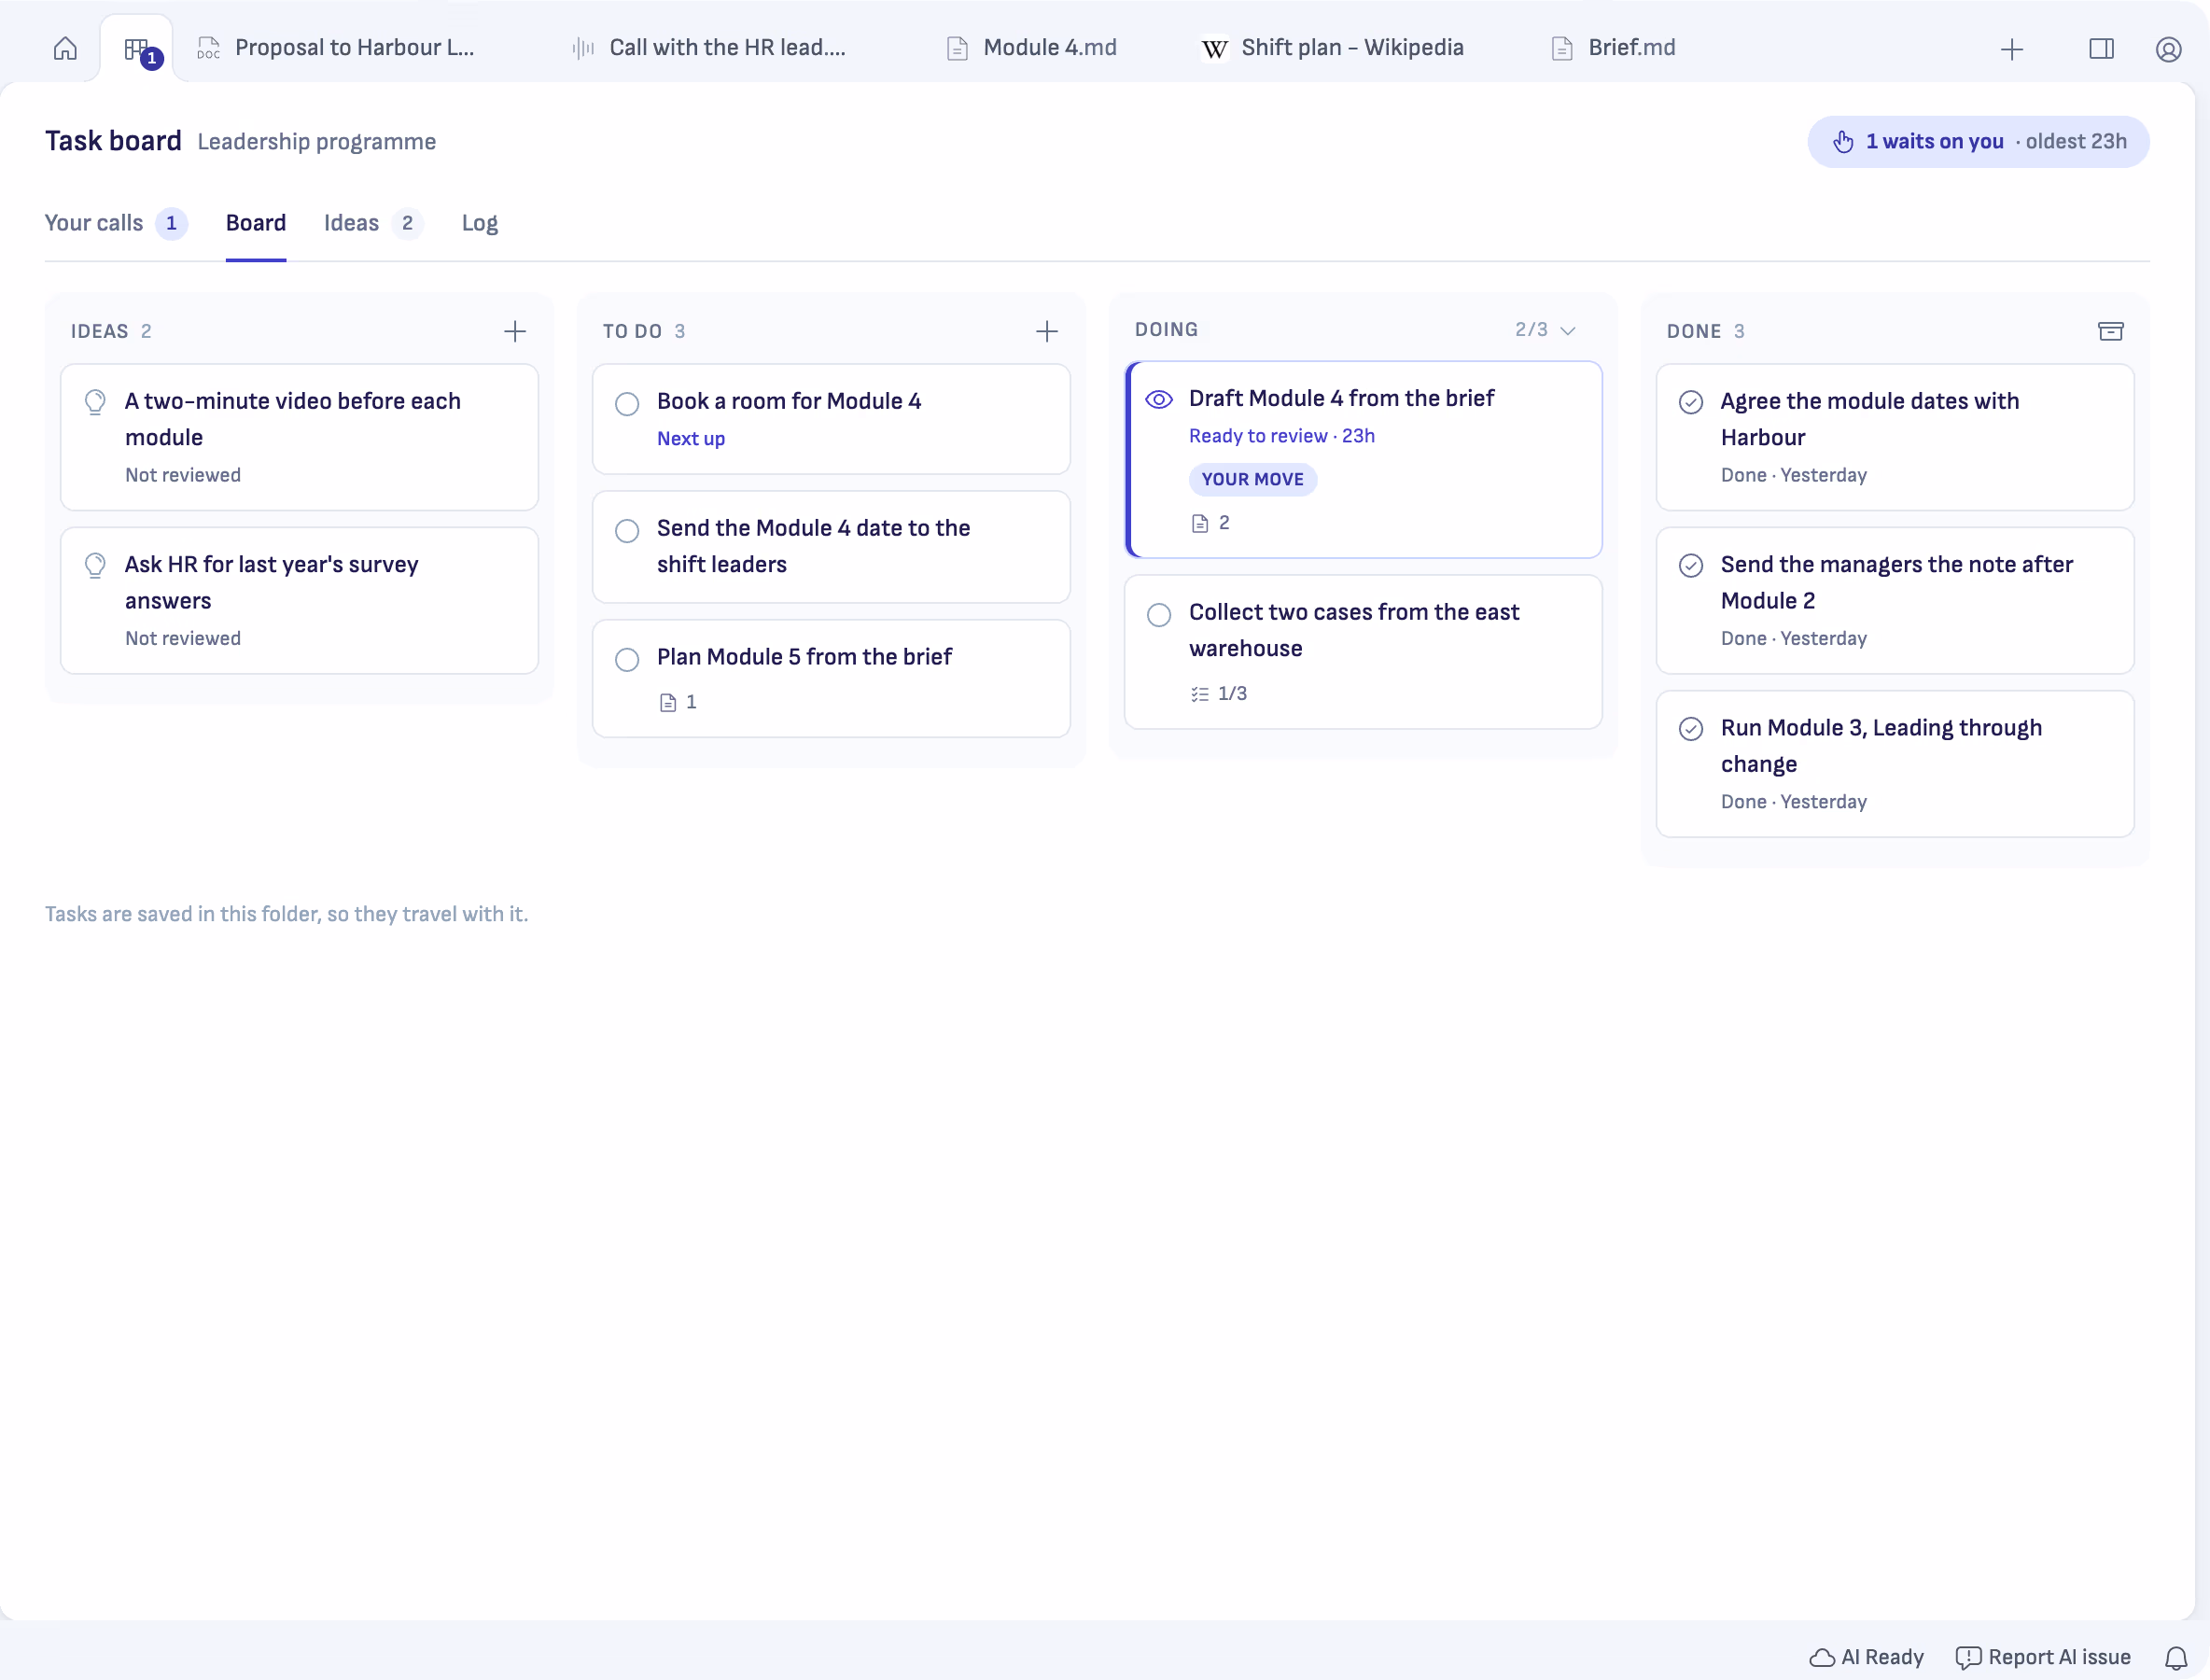Open Shift plan Wikipedia tab
This screenshot has height=1680, width=2210.
(1332, 47)
